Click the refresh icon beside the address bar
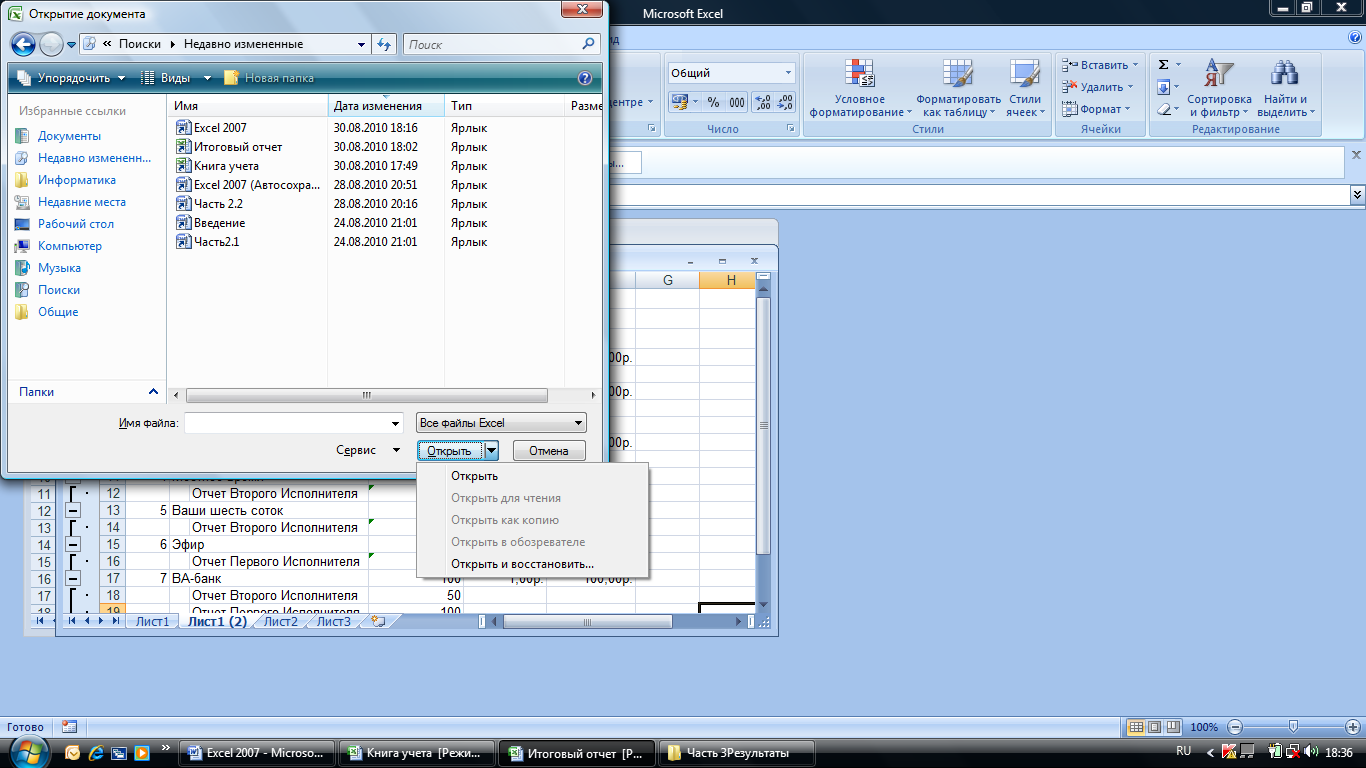The image size is (1366, 768). click(384, 44)
